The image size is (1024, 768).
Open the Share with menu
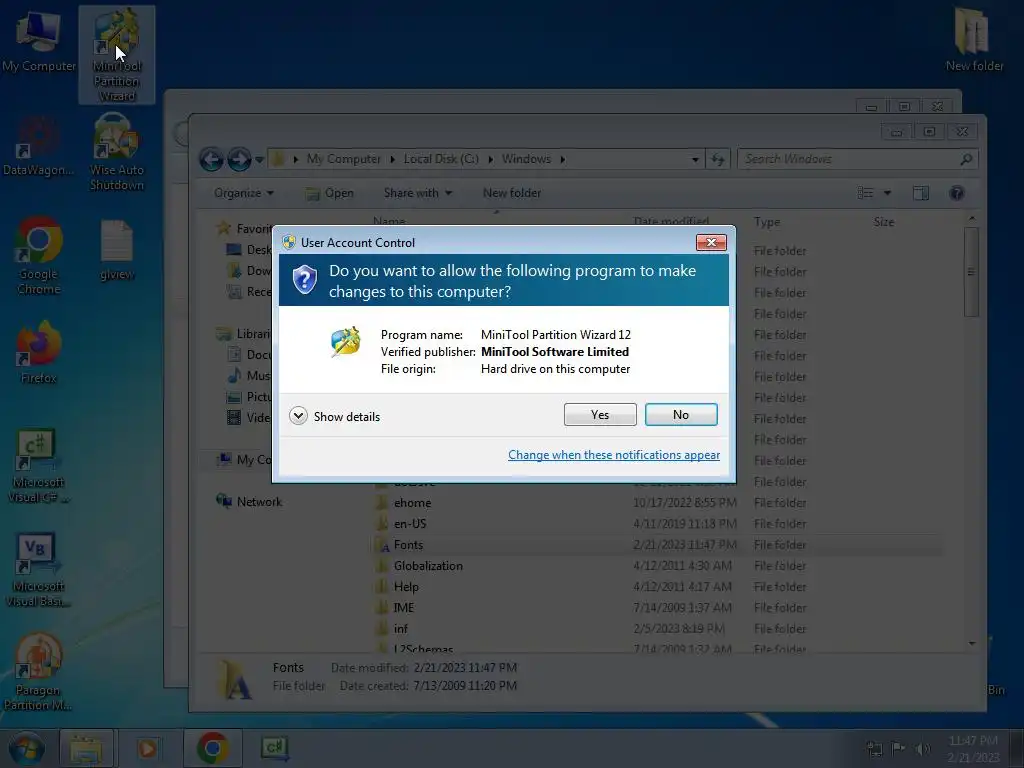(x=417, y=193)
